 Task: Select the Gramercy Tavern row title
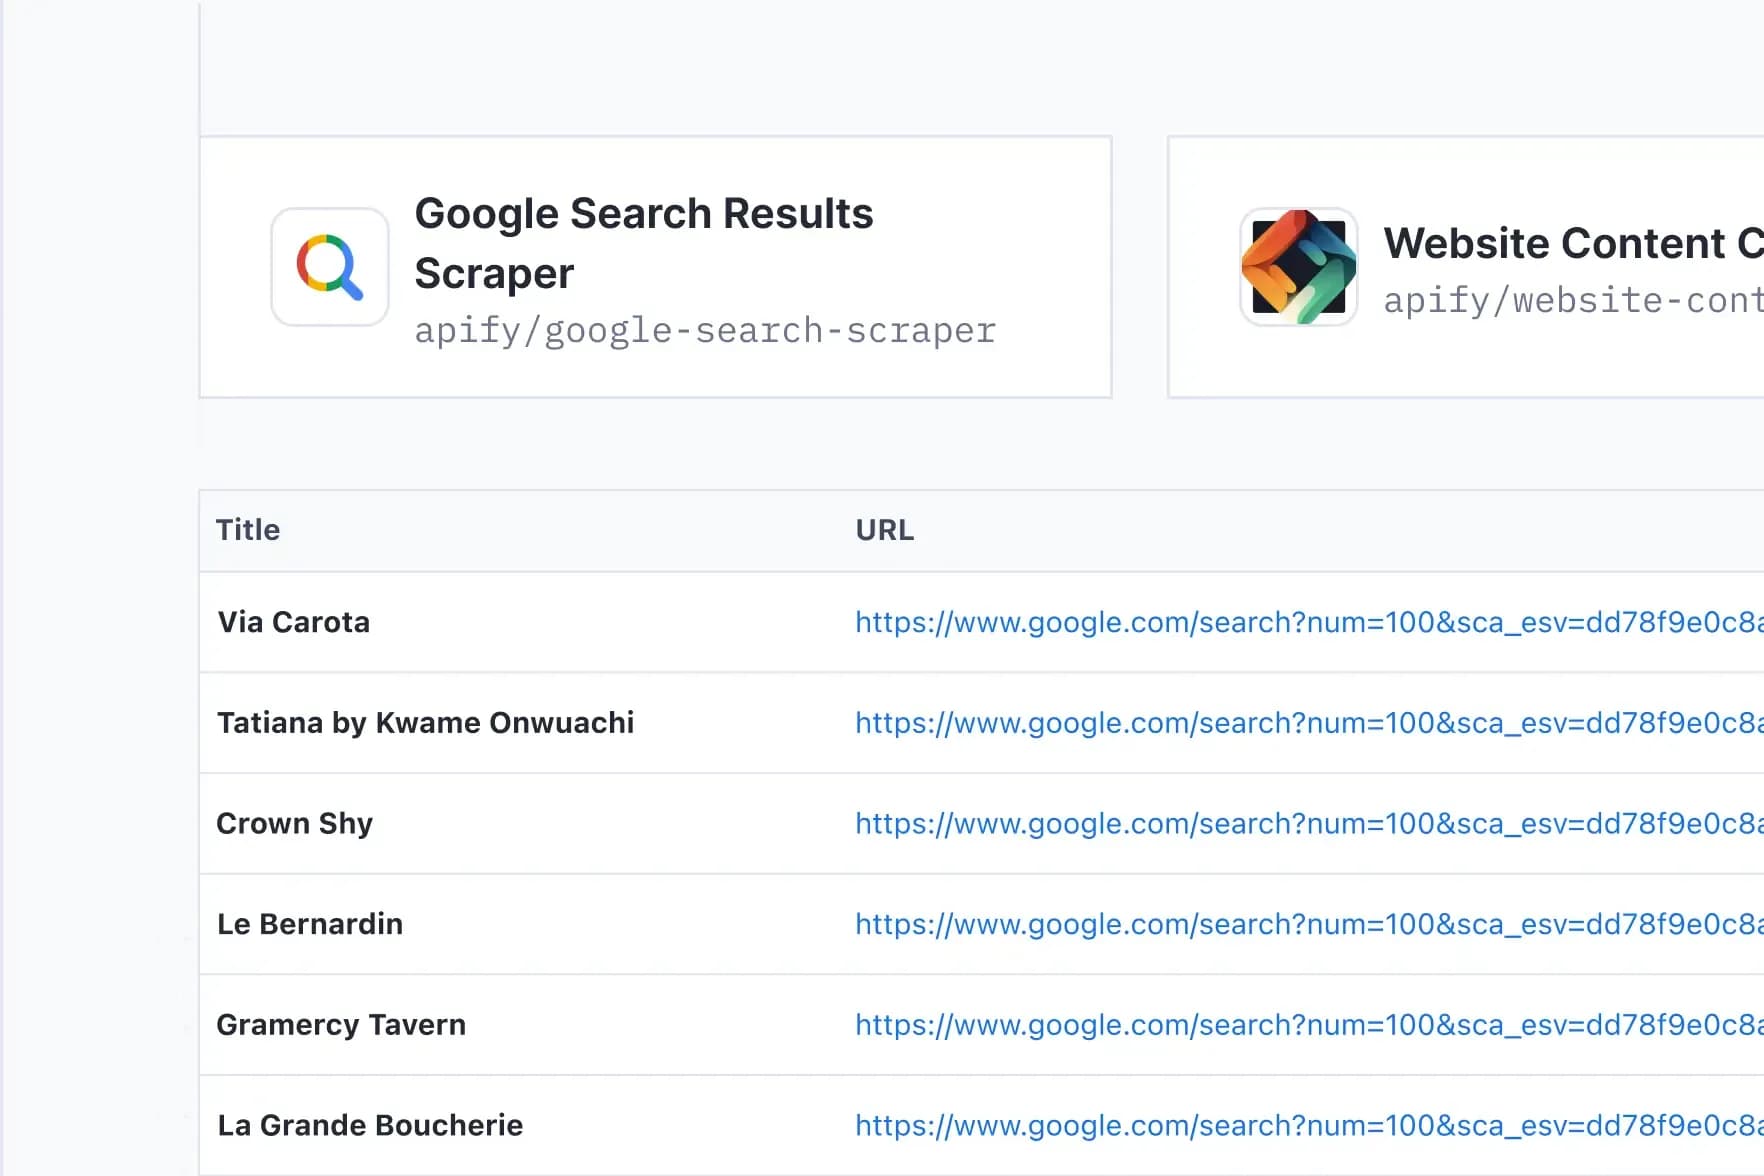tap(341, 1025)
